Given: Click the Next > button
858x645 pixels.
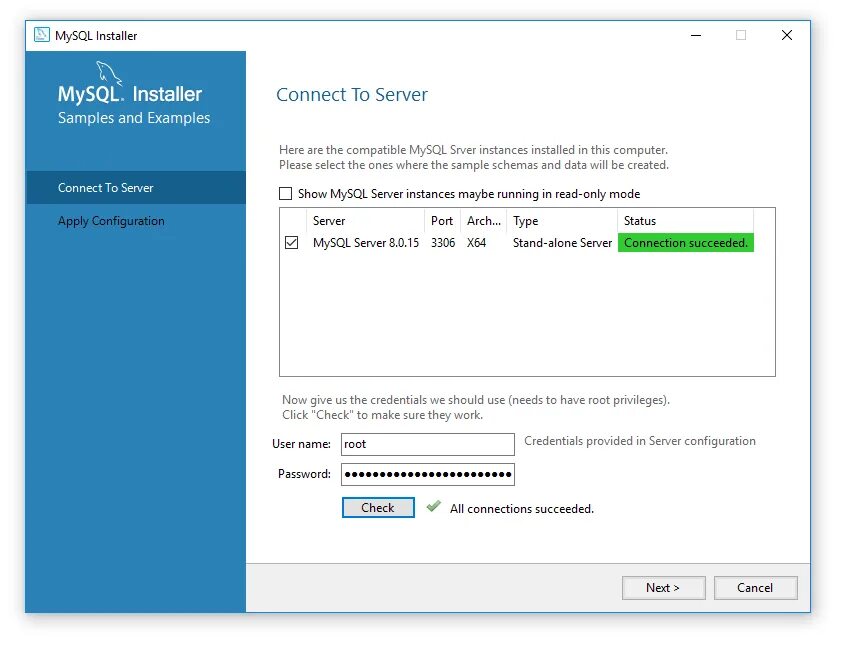Looking at the screenshot, I should pyautogui.click(x=663, y=588).
